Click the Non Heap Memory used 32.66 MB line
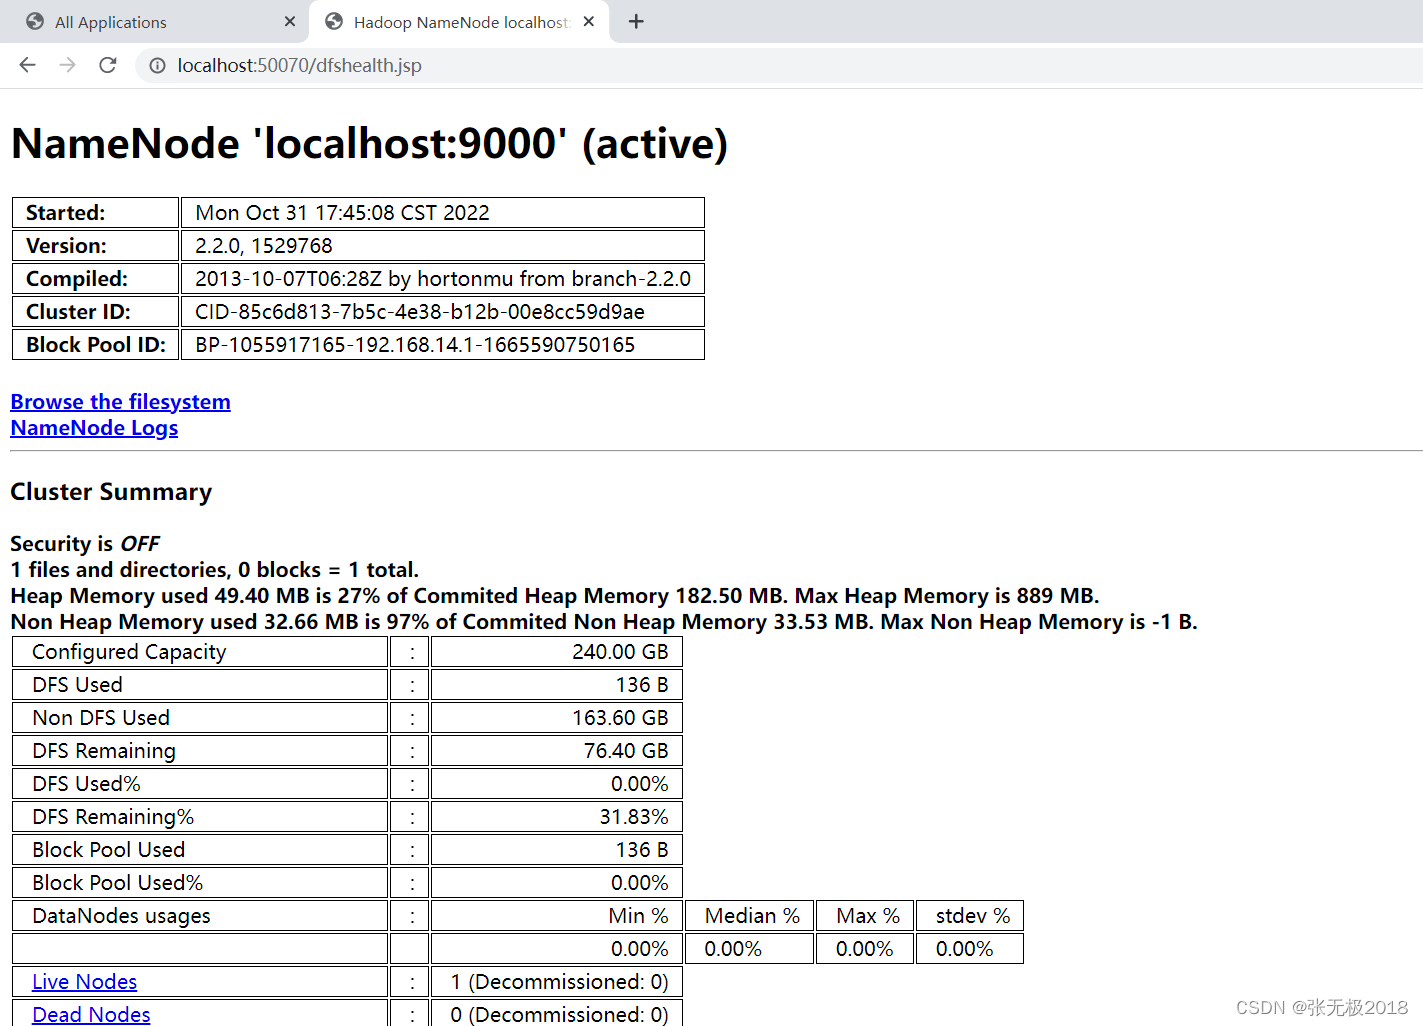The image size is (1423, 1026). coord(604,622)
